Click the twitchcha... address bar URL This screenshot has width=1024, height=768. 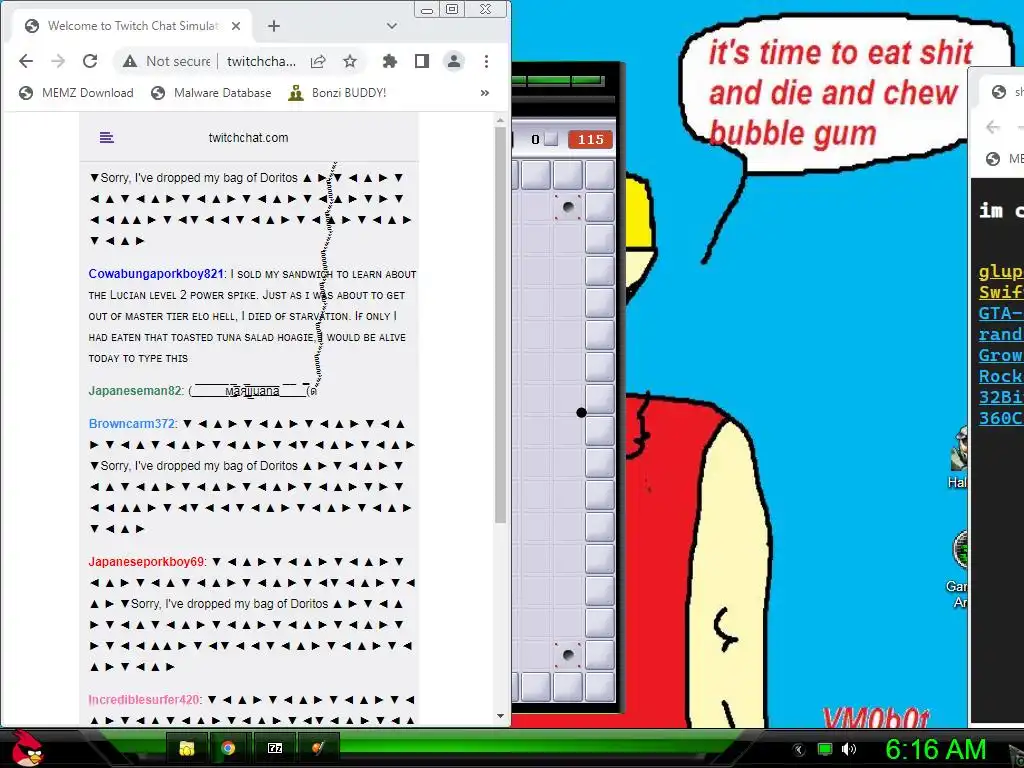[x=261, y=61]
